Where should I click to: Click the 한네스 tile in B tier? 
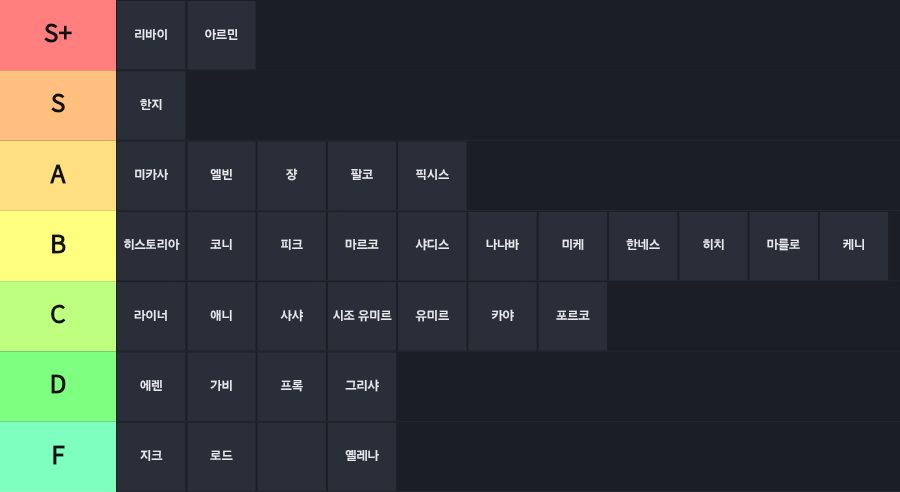[x=643, y=246]
